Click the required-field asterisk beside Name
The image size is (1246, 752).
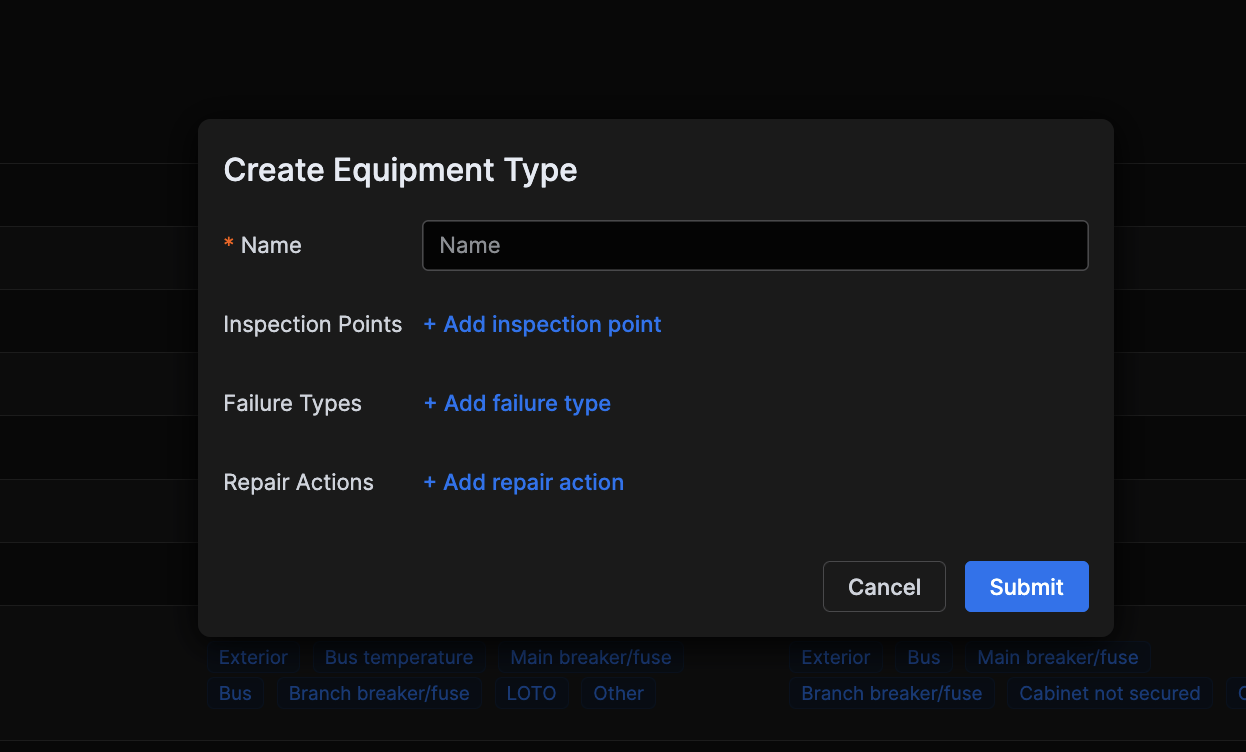228,243
